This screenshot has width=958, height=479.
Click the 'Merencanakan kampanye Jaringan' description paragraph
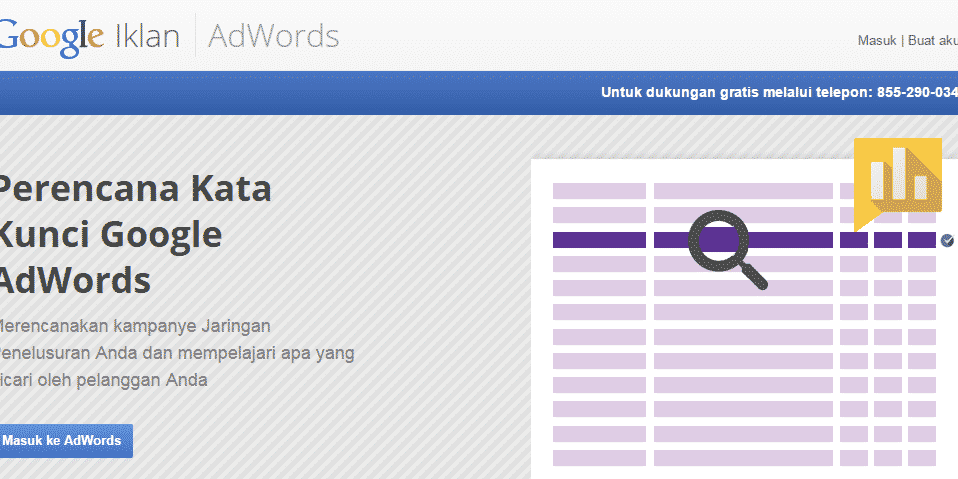point(177,353)
